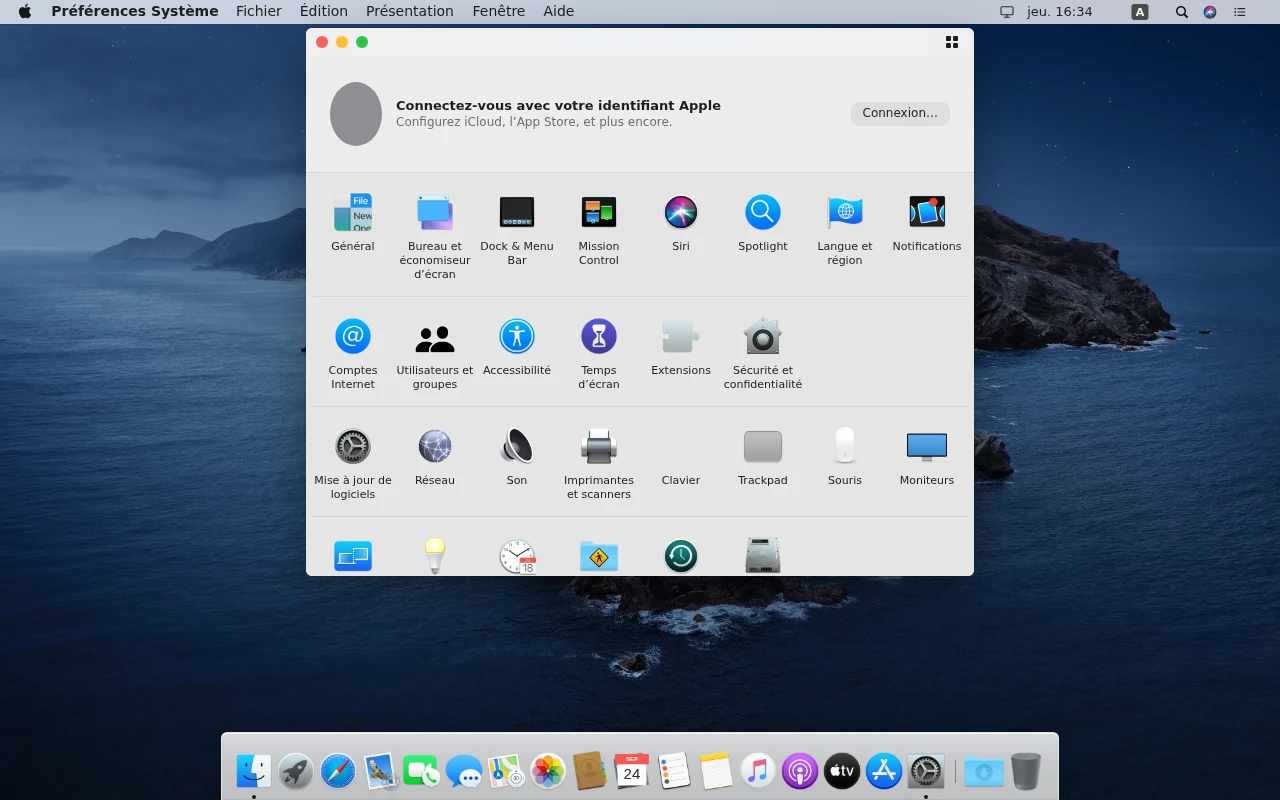Image resolution: width=1280 pixels, height=800 pixels.
Task: Open the Time Machine pane icon
Action: tap(681, 555)
